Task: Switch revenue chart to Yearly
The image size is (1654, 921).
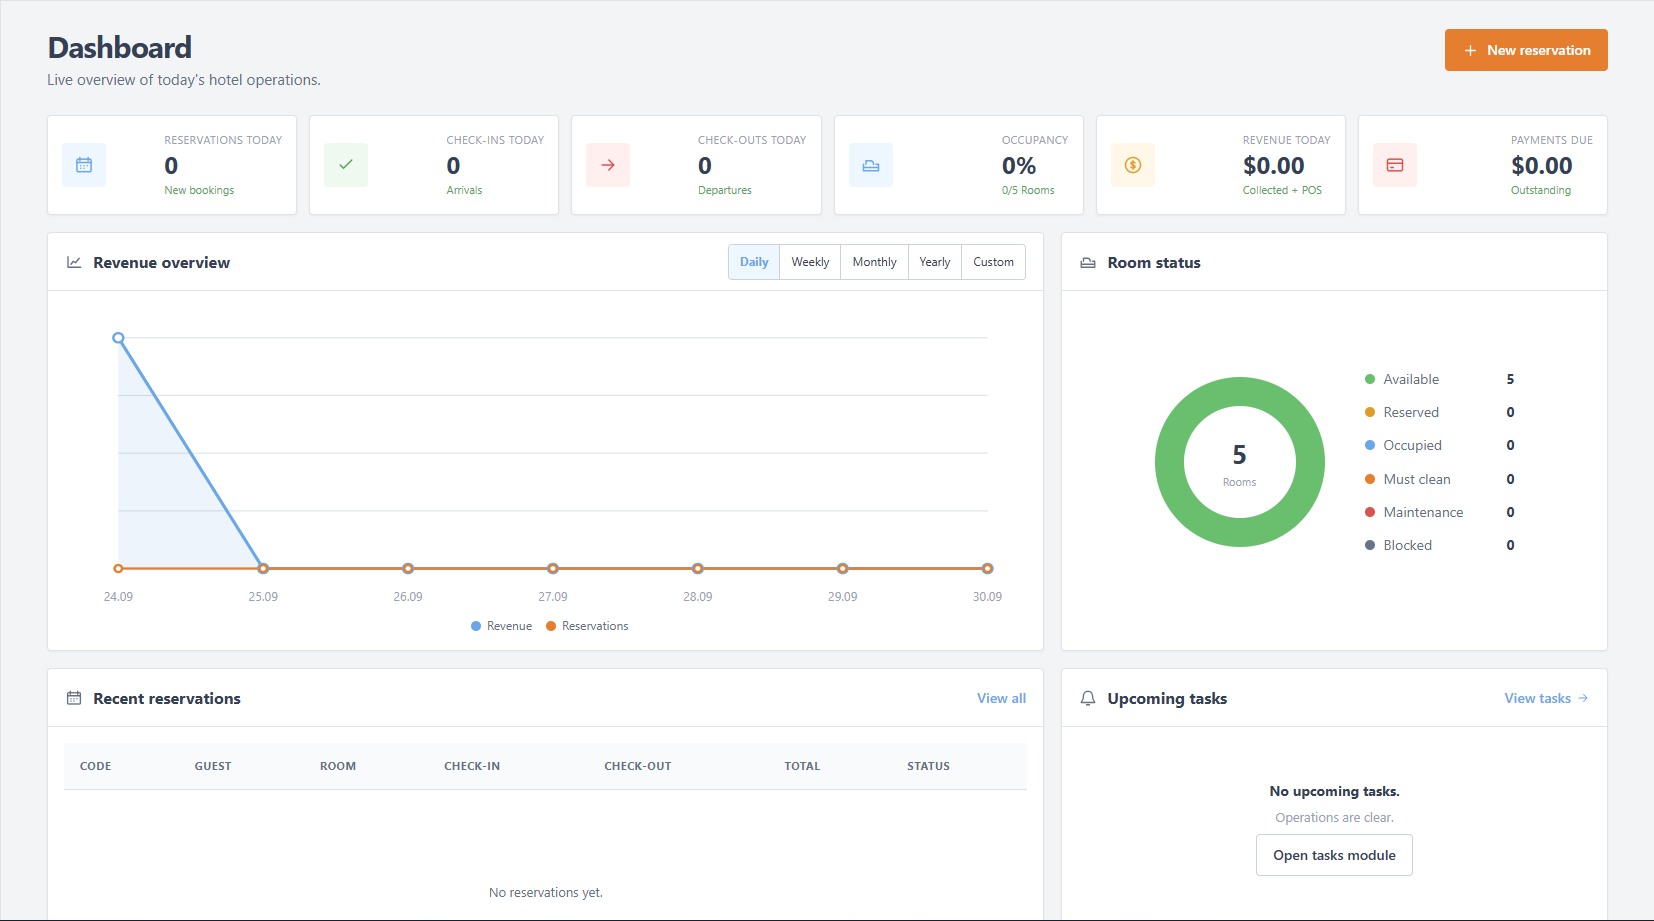Action: 935,262
